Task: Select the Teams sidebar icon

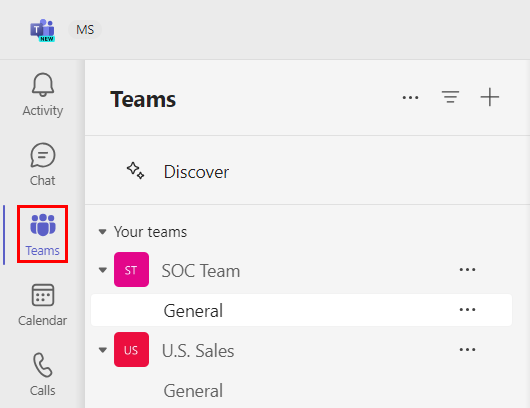Action: pyautogui.click(x=43, y=234)
